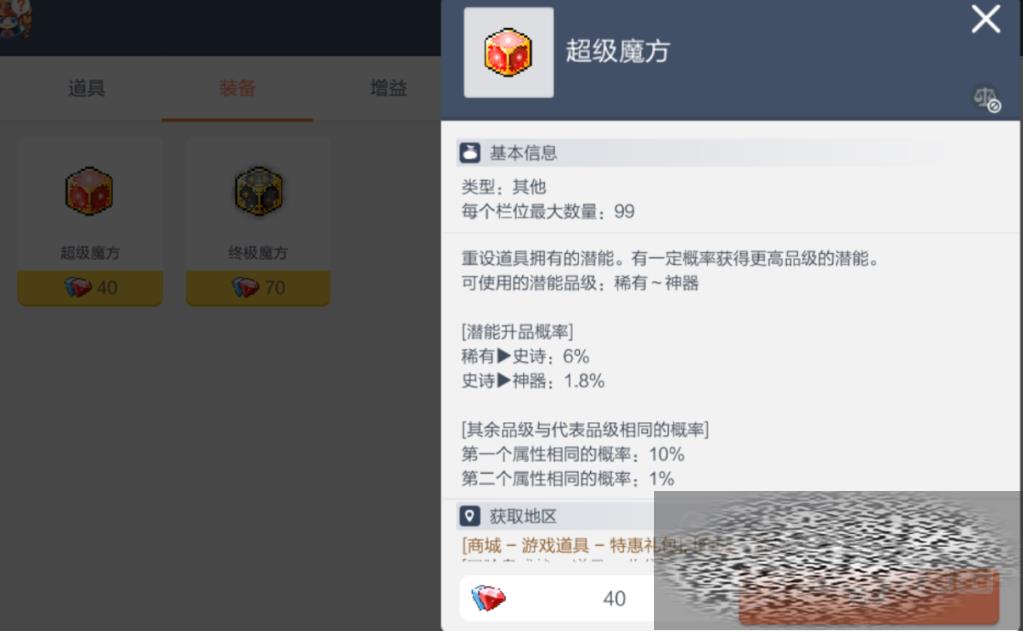Click the character avatar in top-left corner
1023x631 pixels.
(14, 18)
